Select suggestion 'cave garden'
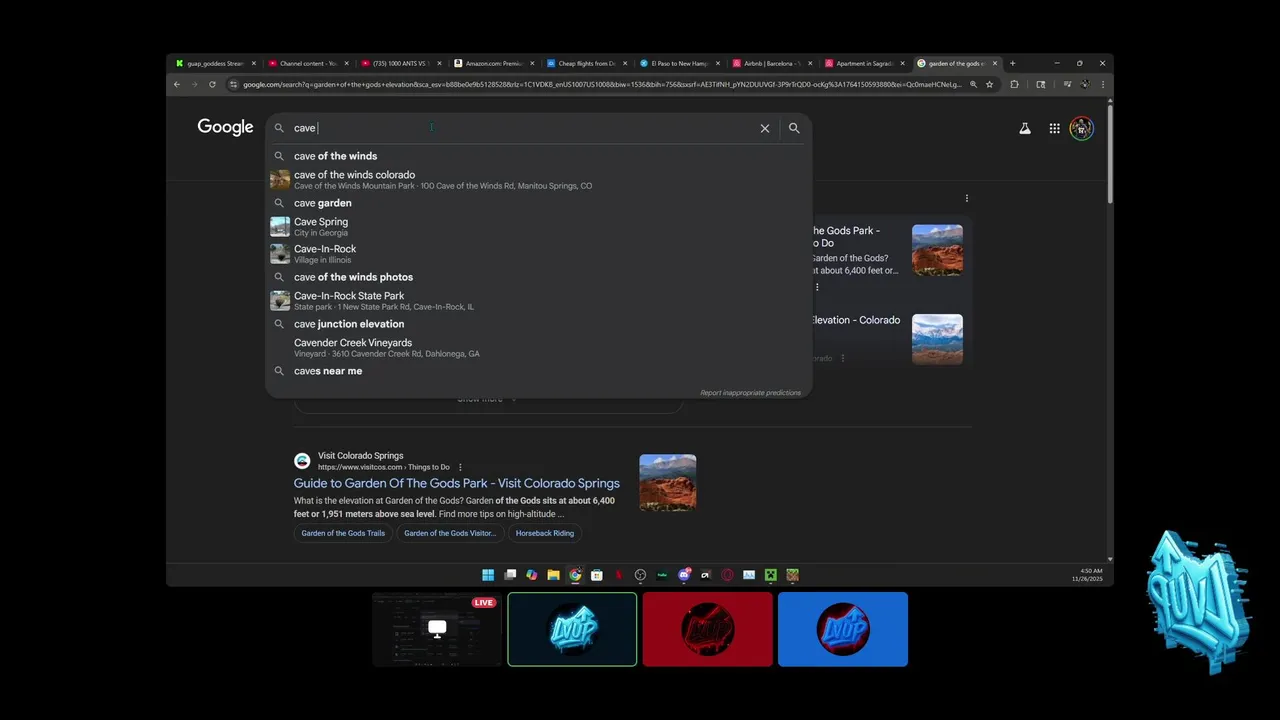Image resolution: width=1280 pixels, height=720 pixels. coord(538,203)
